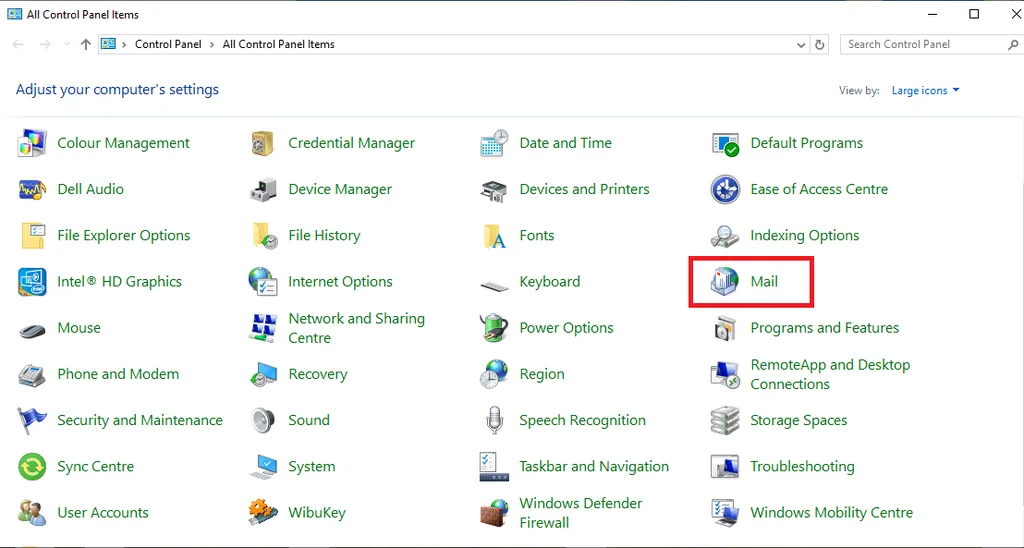This screenshot has height=548, width=1024.
Task: Open the Taskbar and Navigation link
Action: coord(594,466)
